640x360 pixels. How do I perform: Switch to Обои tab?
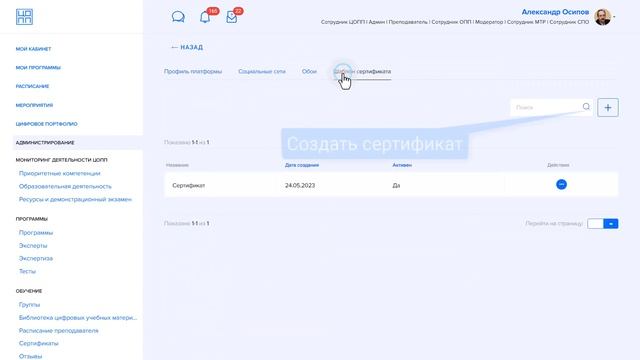coord(309,71)
